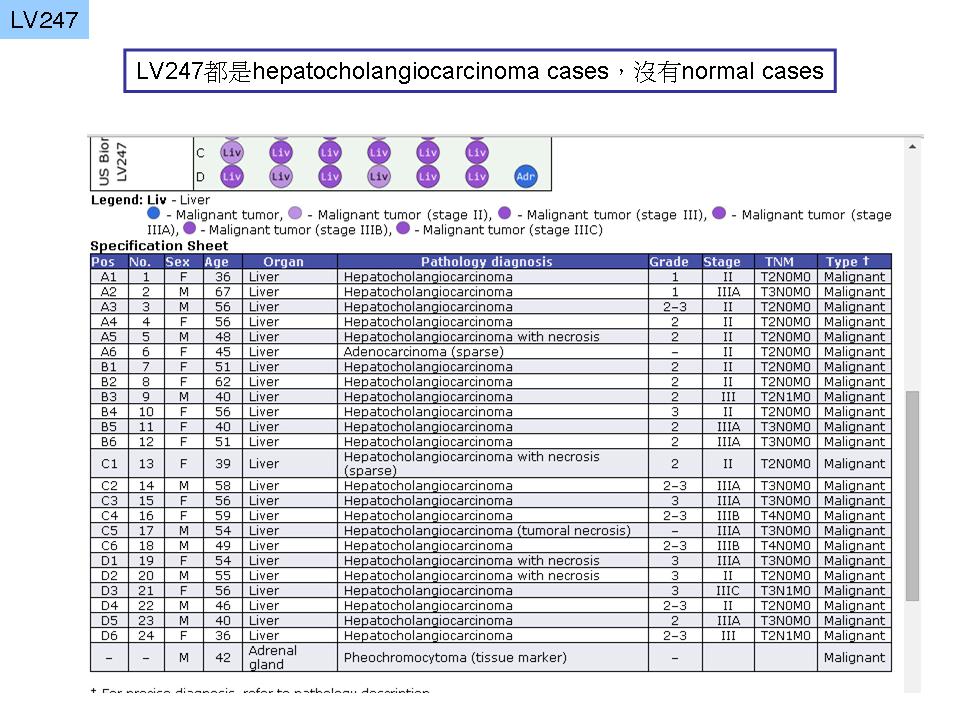Click the third Liv core in row C

click(x=329, y=152)
